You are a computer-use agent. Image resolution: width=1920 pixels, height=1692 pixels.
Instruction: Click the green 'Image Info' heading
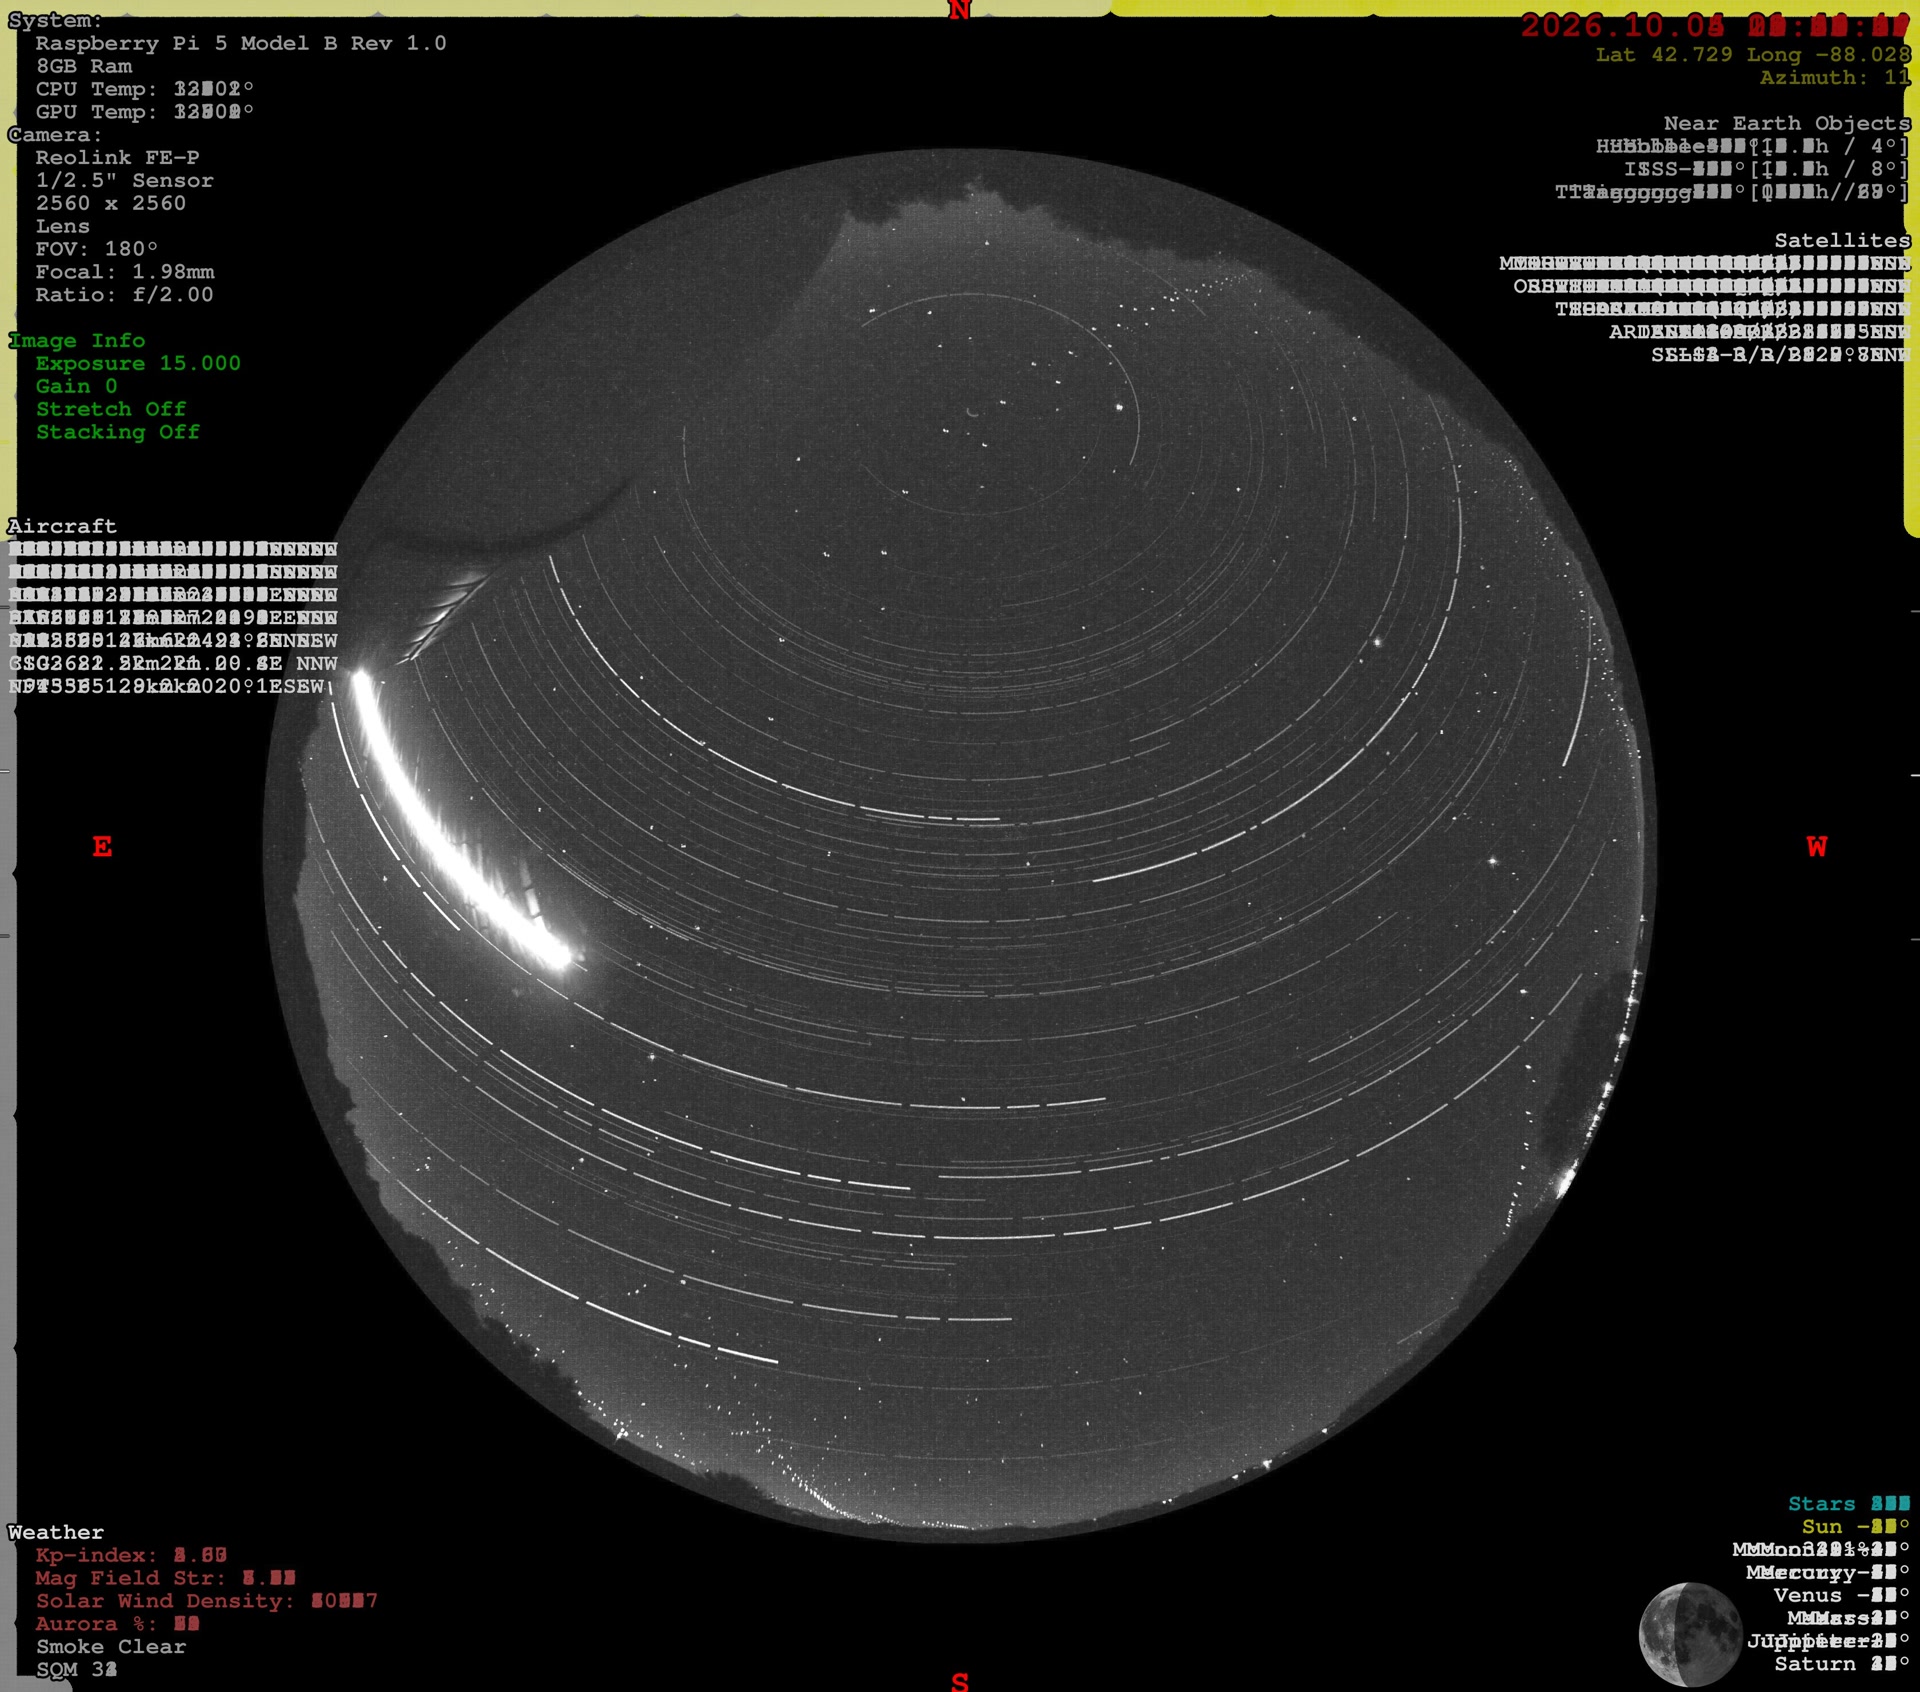click(x=77, y=340)
